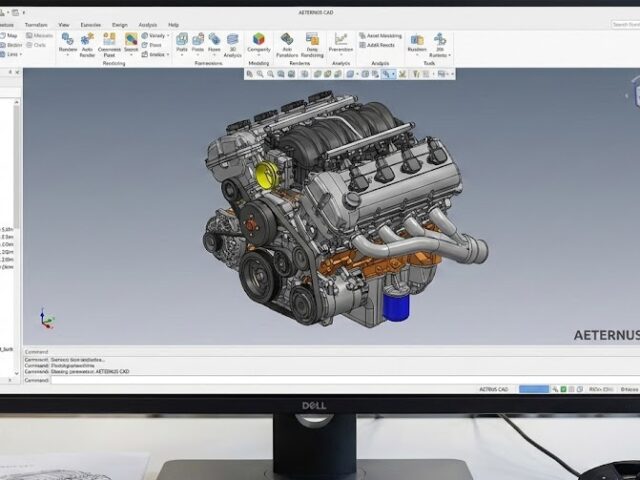Click the 3D Analysis stacked layers icon

[x=232, y=40]
